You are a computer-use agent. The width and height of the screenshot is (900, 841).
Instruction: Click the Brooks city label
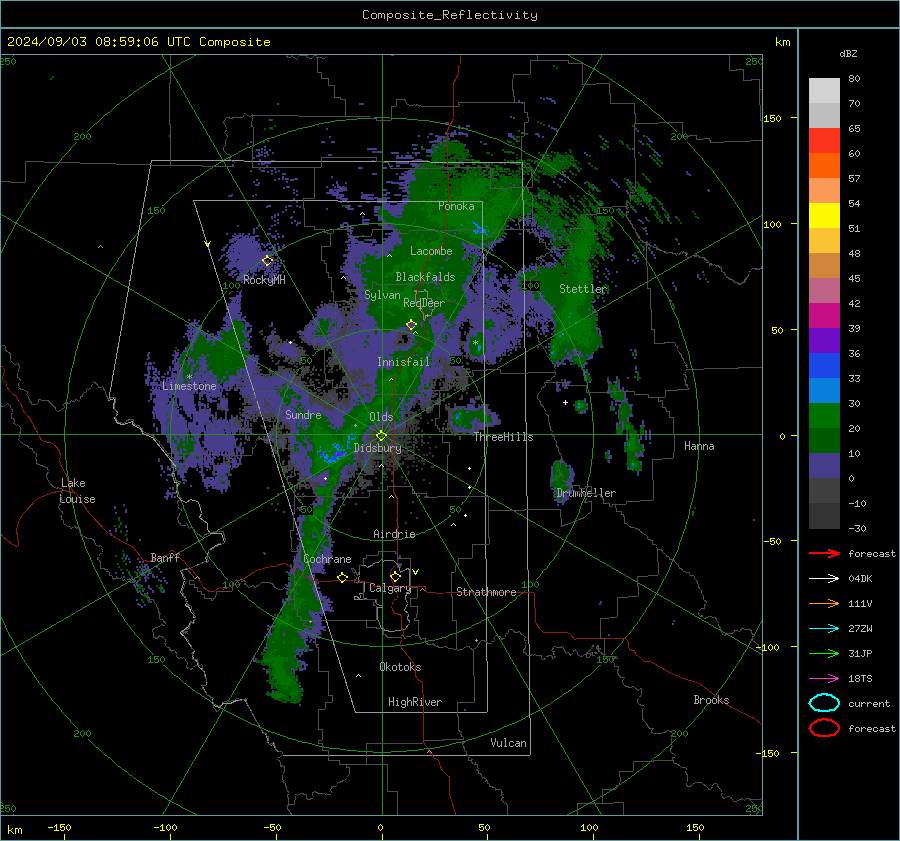(x=711, y=700)
